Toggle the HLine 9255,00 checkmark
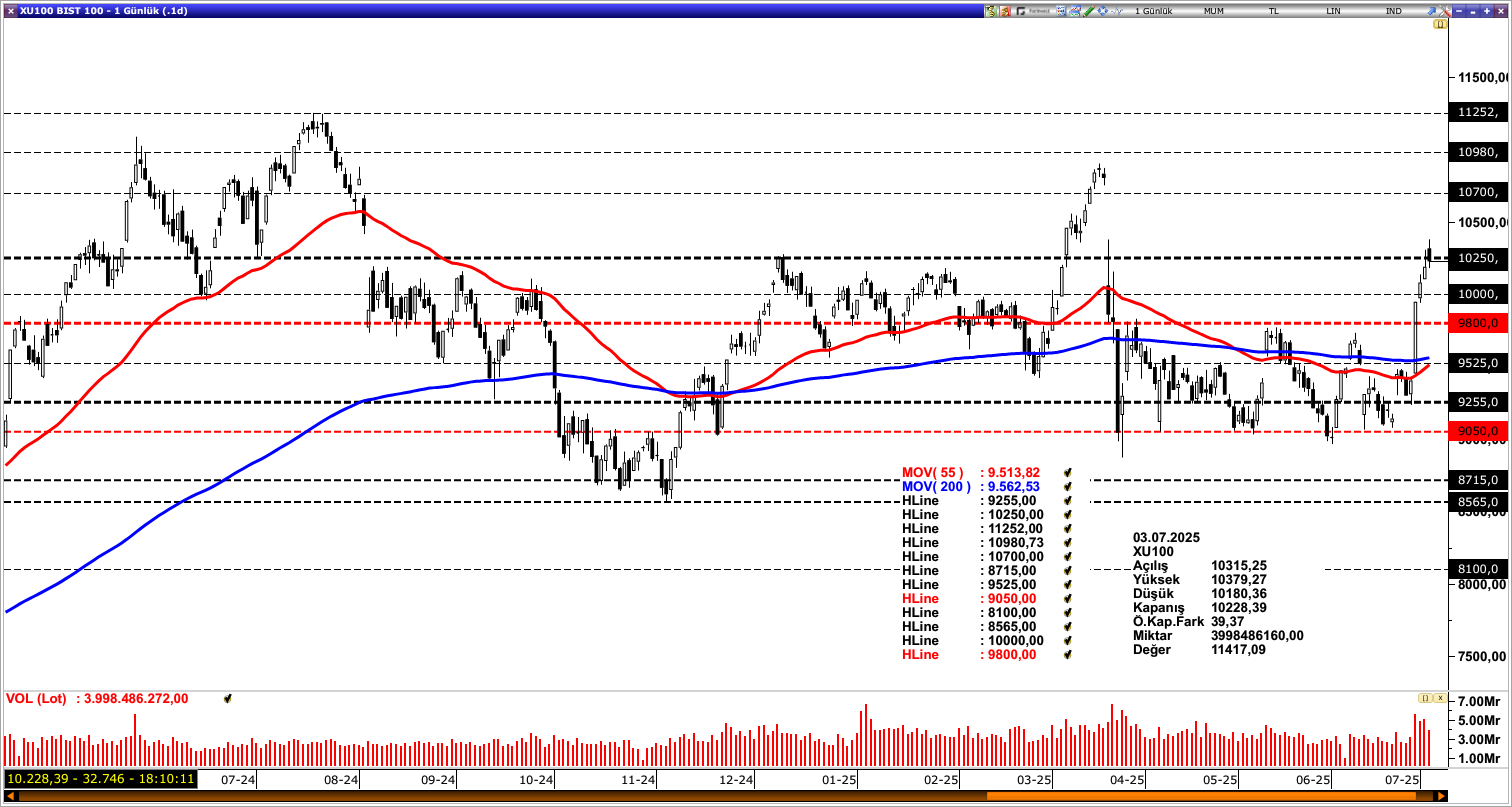The height and width of the screenshot is (807, 1512). pos(1068,500)
